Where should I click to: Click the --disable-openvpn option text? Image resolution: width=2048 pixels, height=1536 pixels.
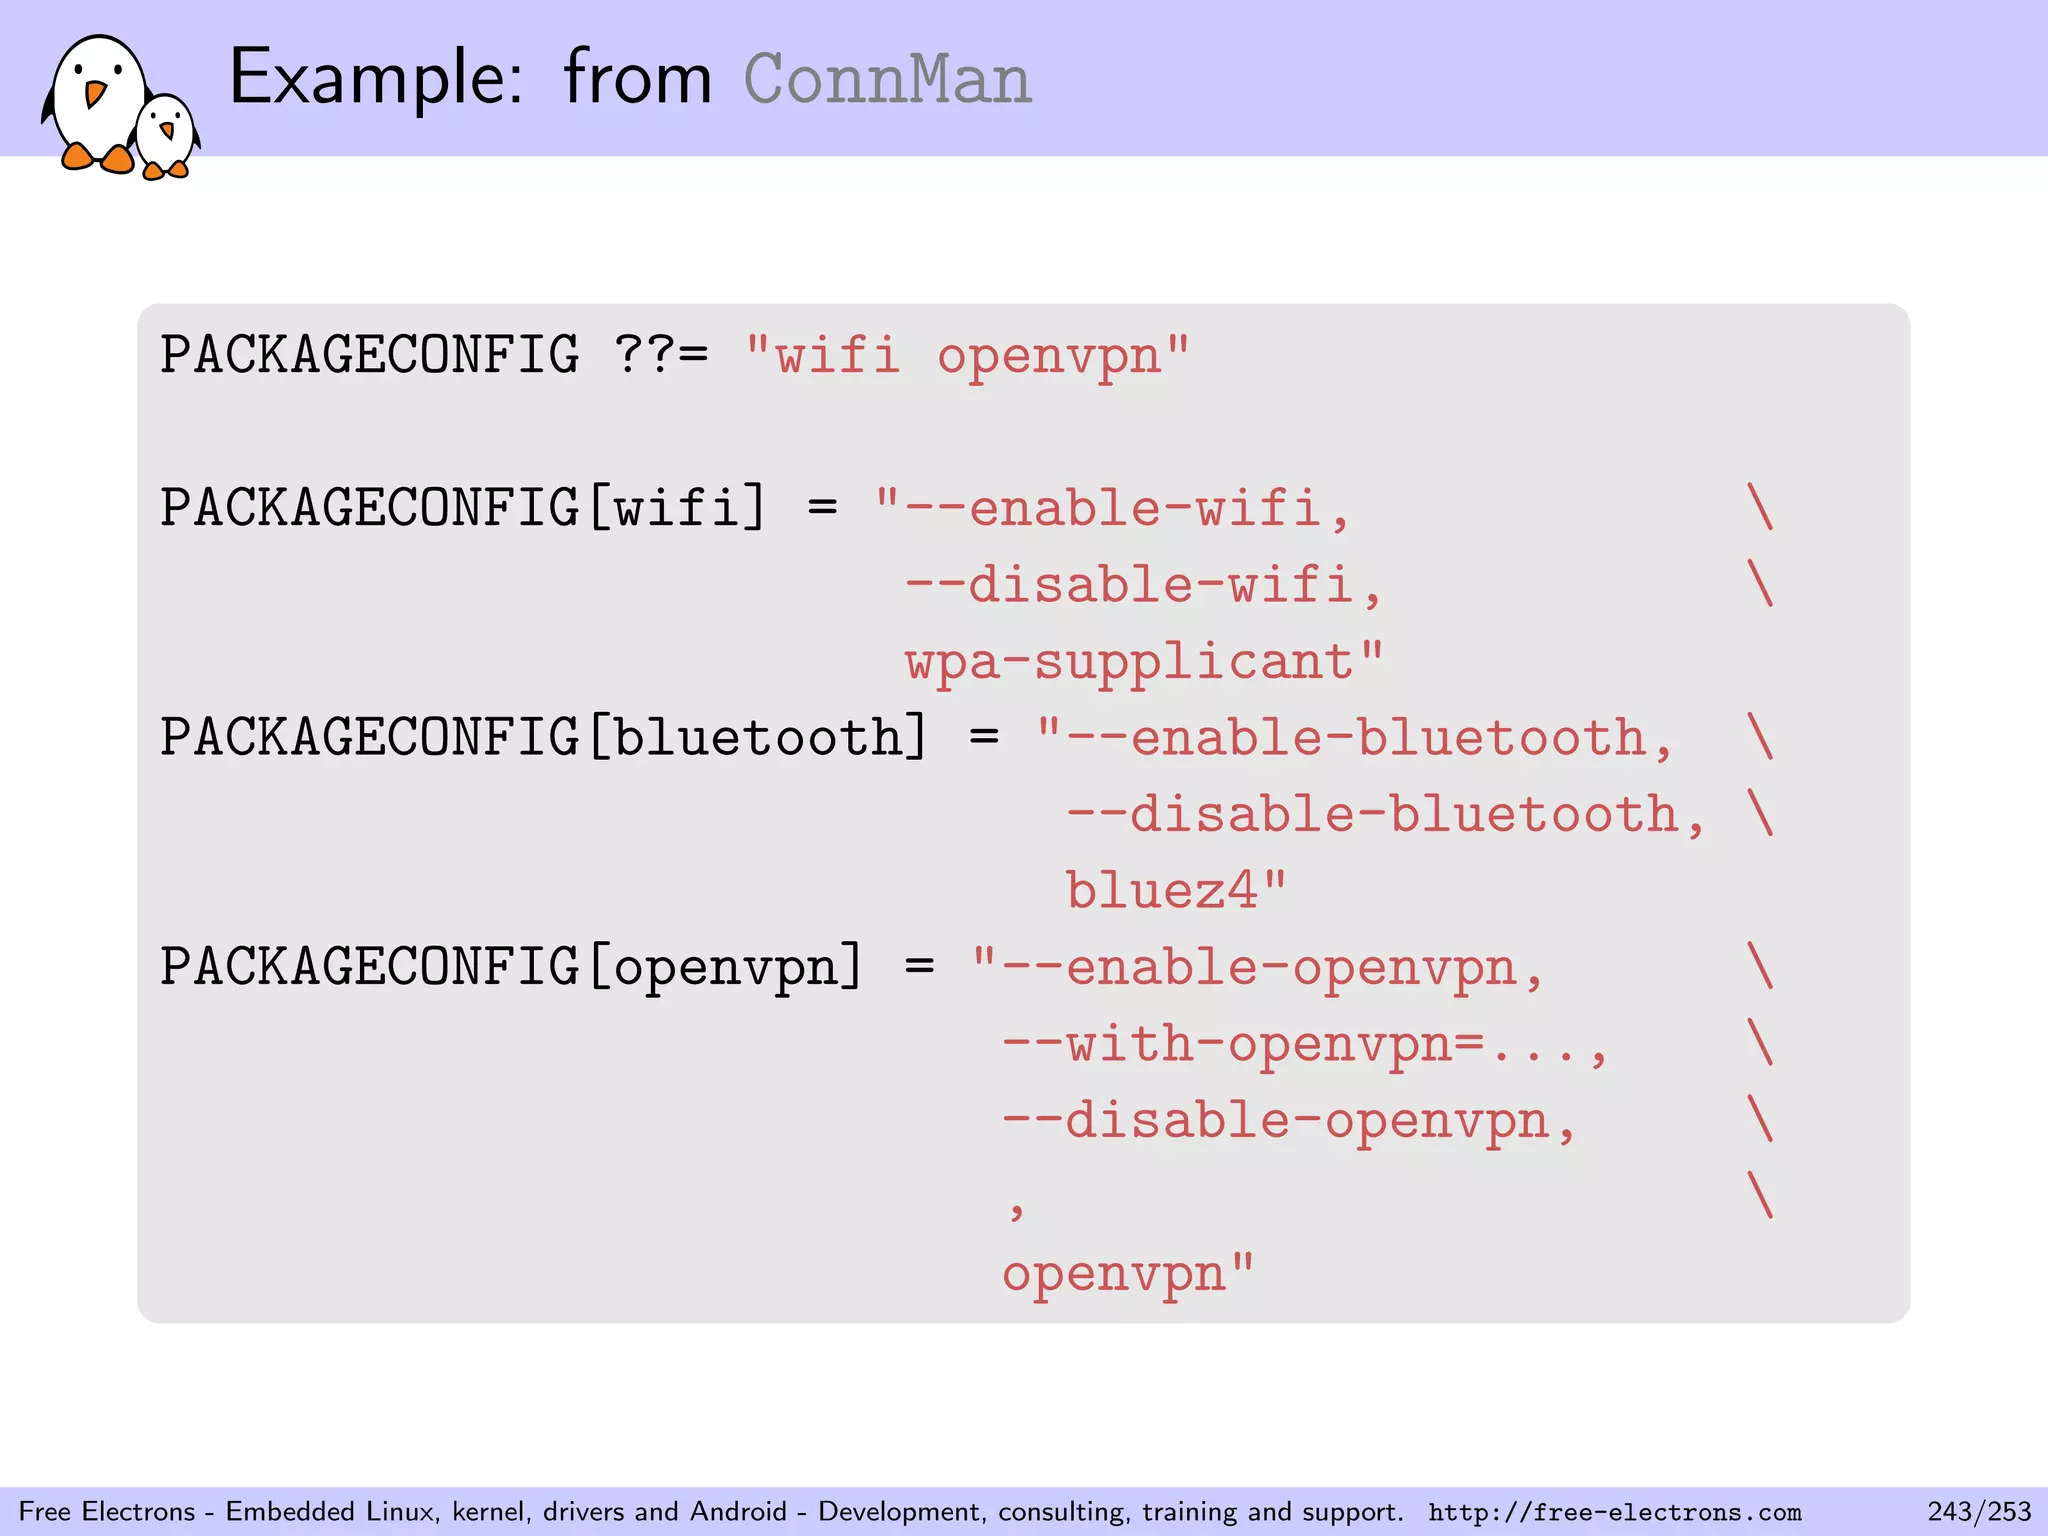click(1289, 1120)
